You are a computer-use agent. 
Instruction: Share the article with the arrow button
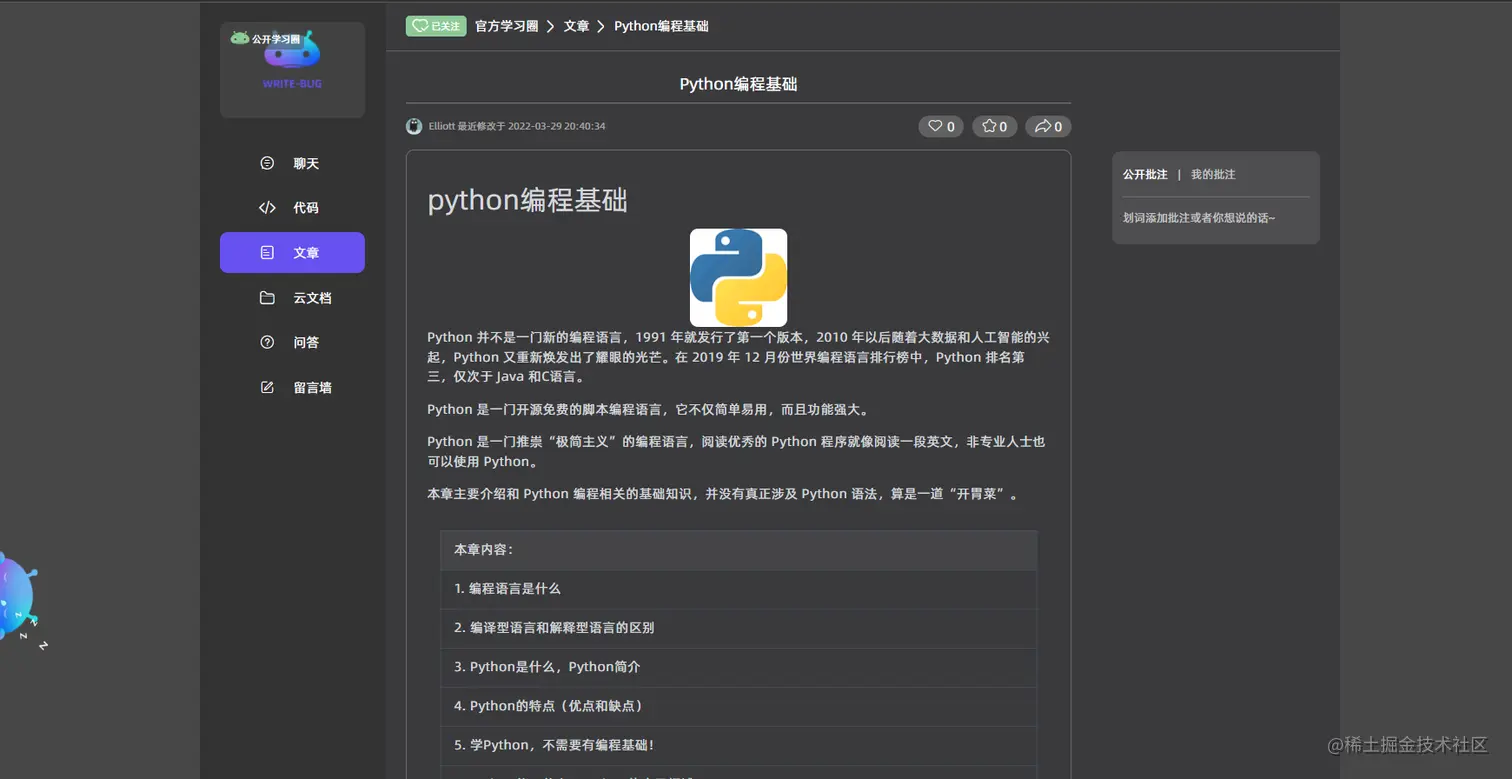pos(1048,126)
